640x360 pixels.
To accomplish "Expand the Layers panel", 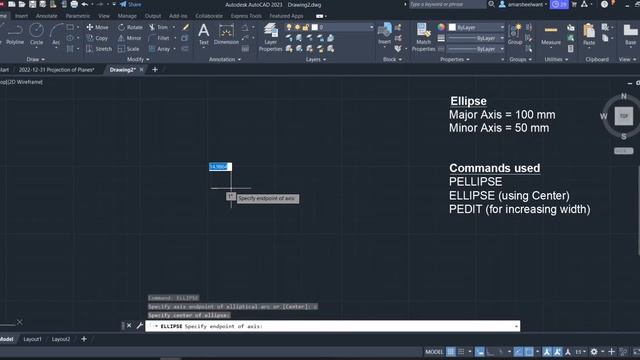I will click(316, 60).
